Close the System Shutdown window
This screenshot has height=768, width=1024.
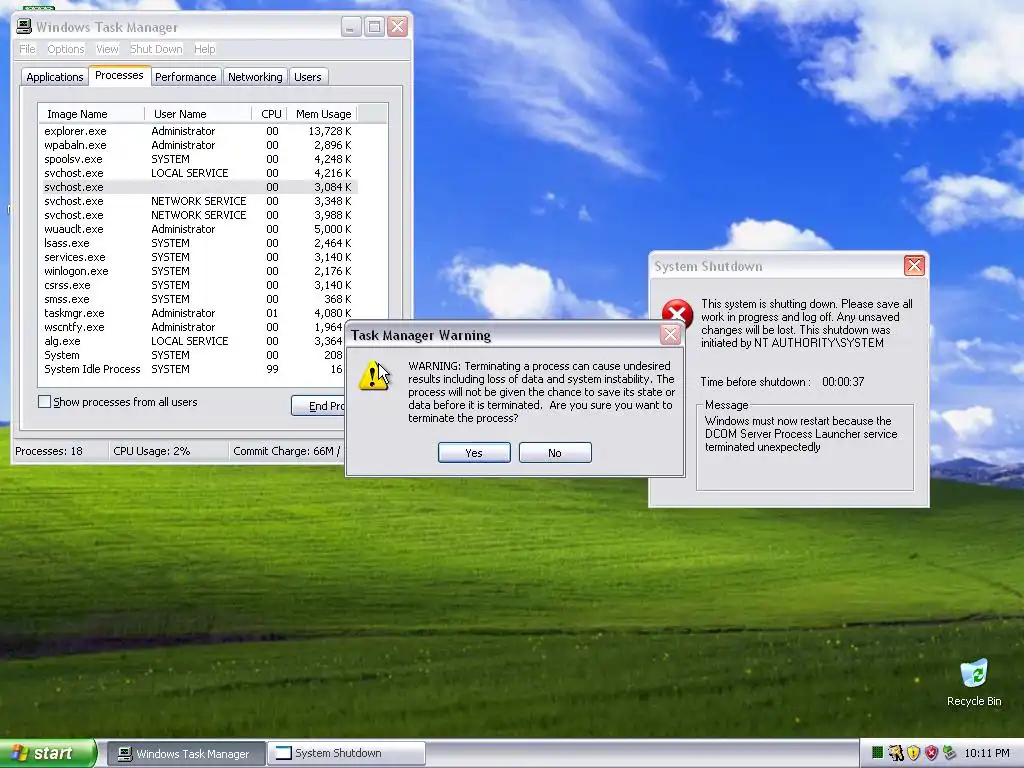click(x=914, y=266)
